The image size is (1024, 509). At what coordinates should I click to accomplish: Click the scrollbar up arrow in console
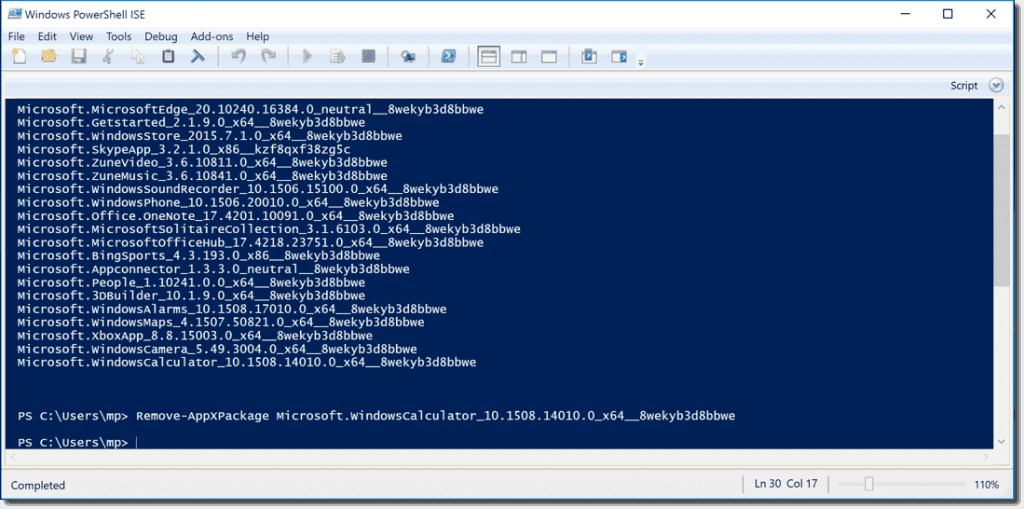(1001, 106)
